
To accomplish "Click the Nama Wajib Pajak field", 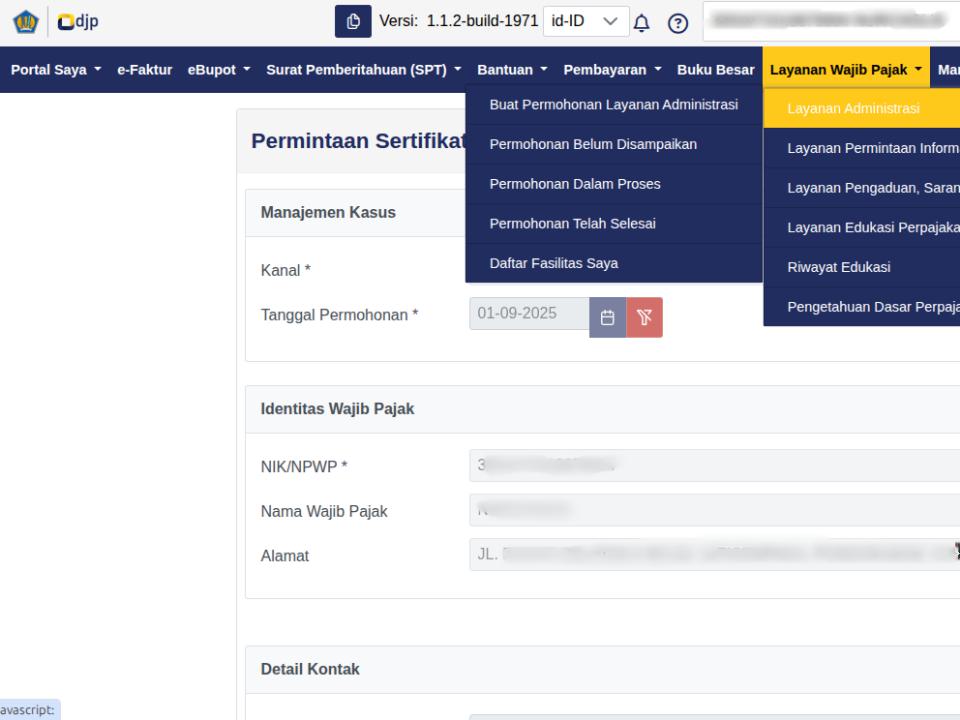I will [714, 510].
